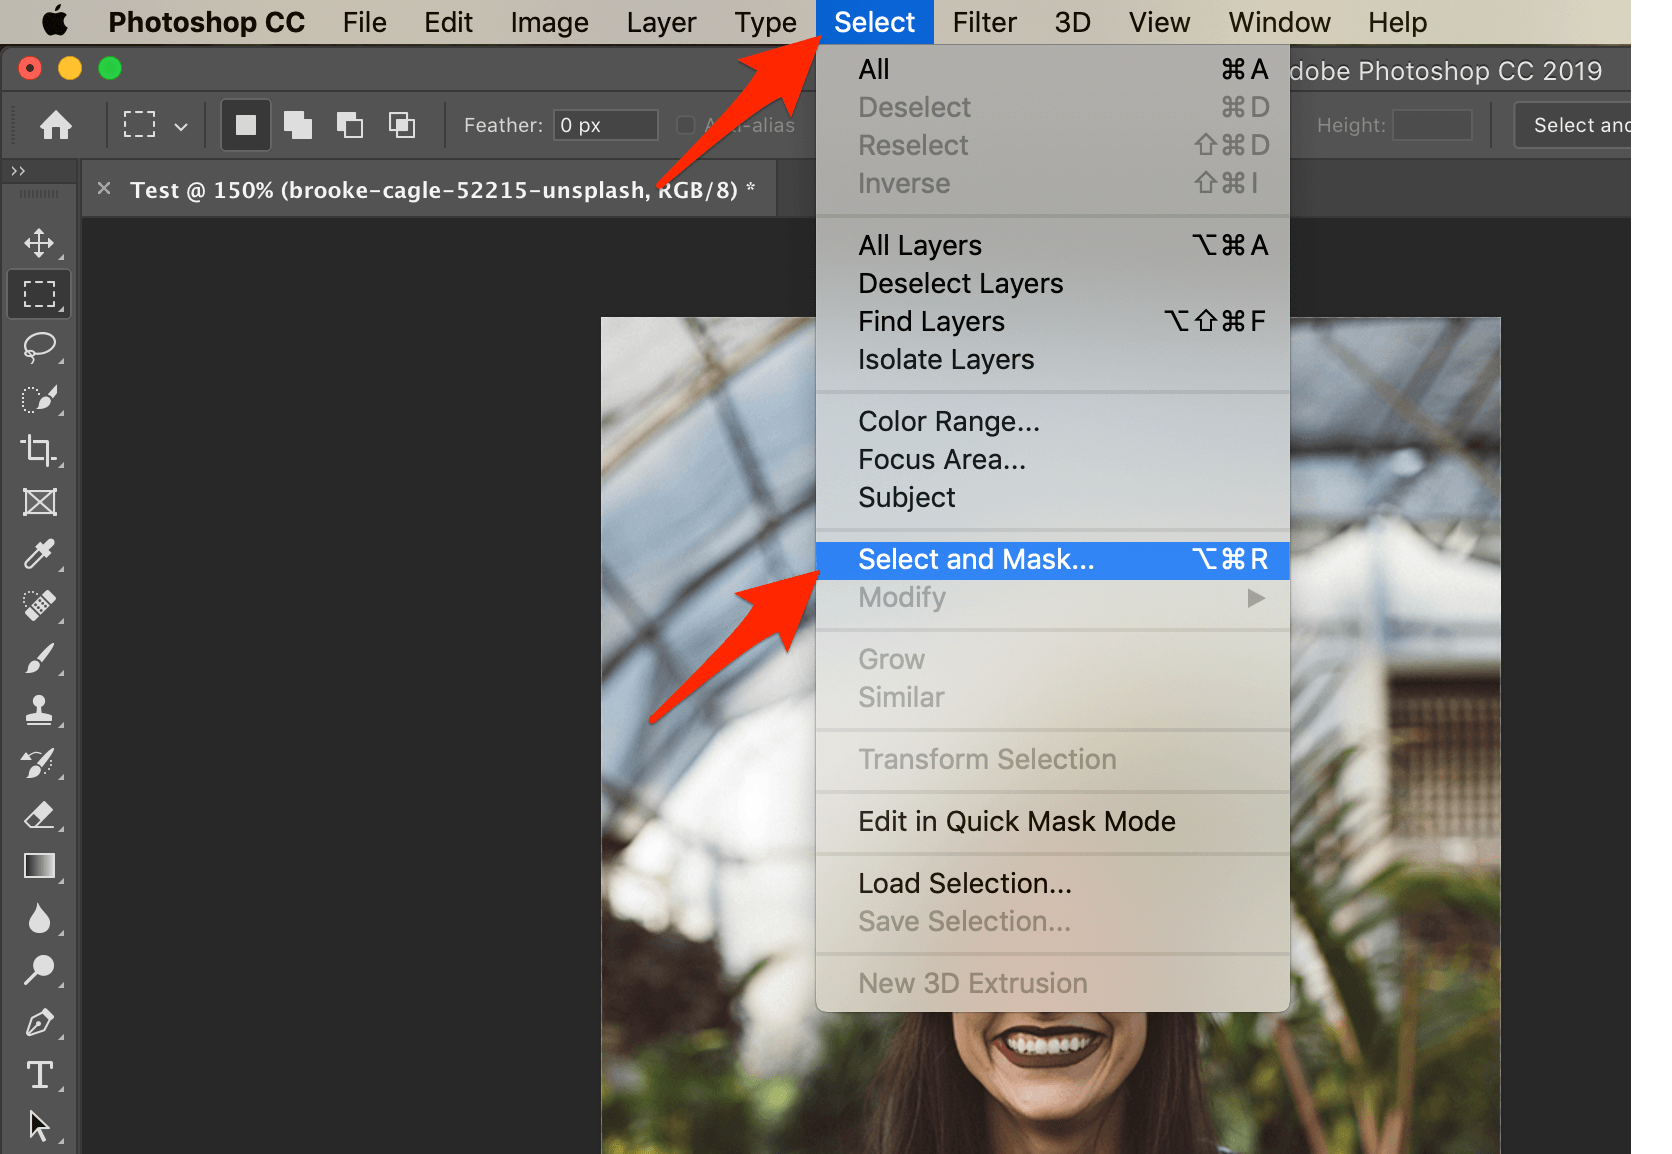Select the Move tool
The height and width of the screenshot is (1154, 1672).
(39, 243)
